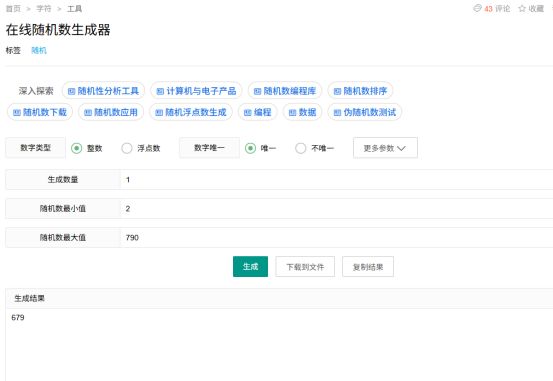The width and height of the screenshot is (553, 381).
Task: Open 随机浮点数生成 suggestion chip
Action: (191, 112)
